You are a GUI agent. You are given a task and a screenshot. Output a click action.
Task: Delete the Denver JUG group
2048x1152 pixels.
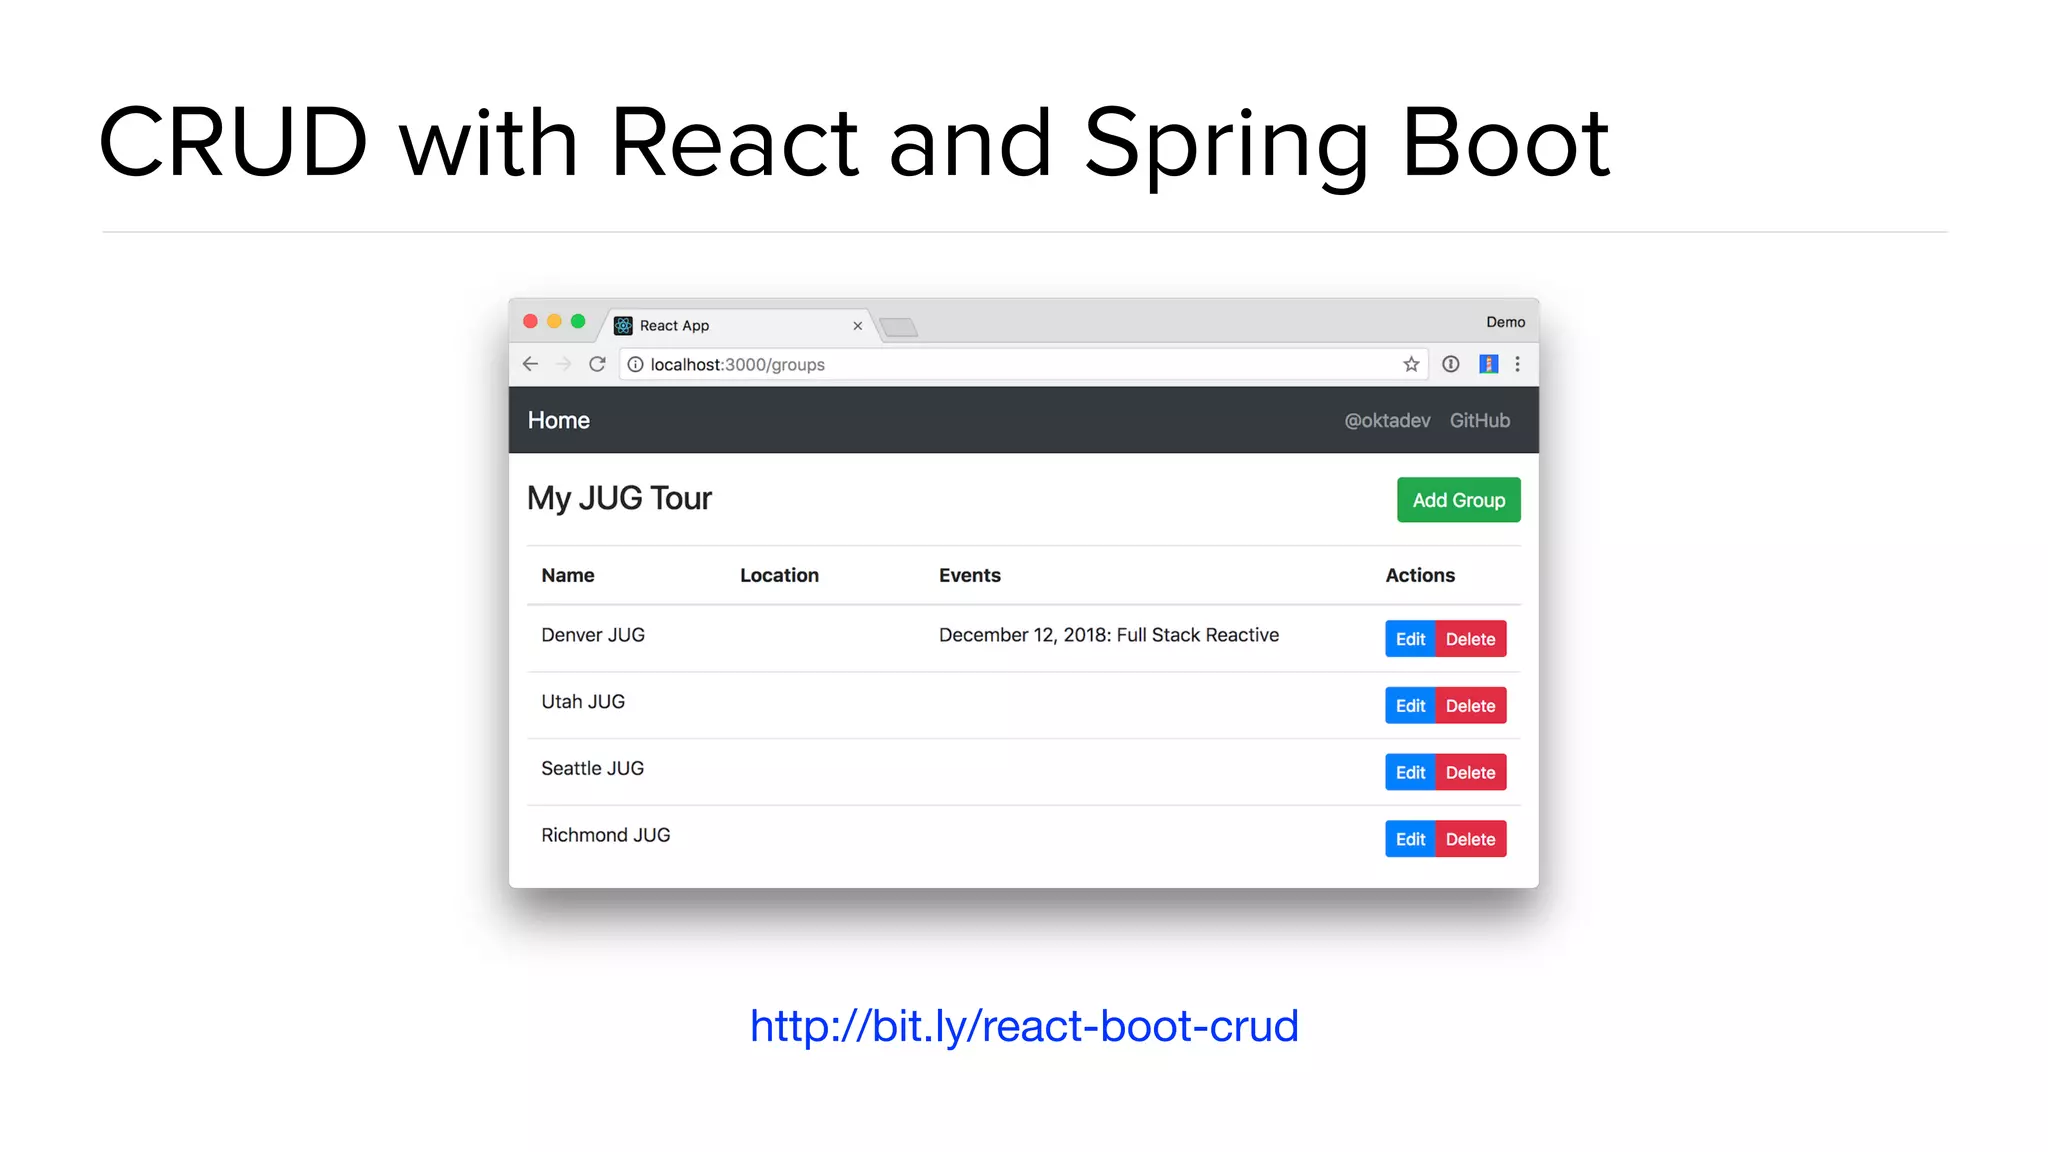[x=1471, y=639]
